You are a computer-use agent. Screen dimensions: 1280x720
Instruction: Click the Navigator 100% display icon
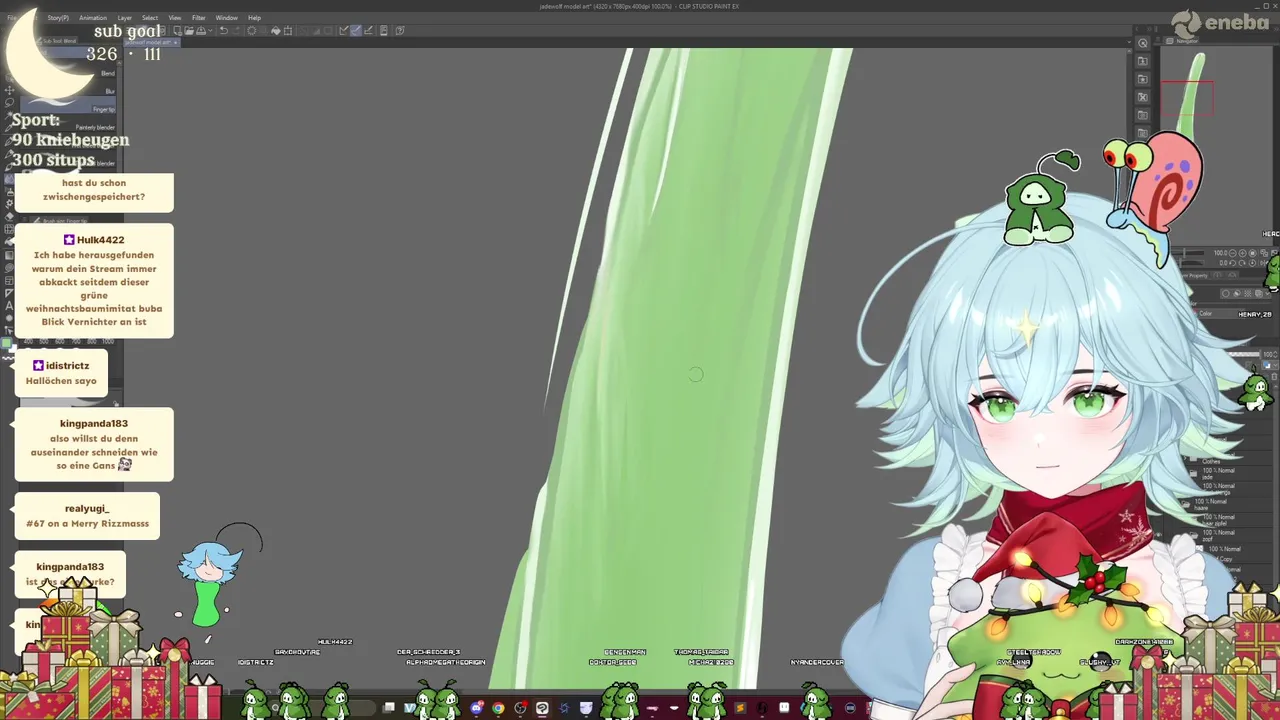point(1253,253)
